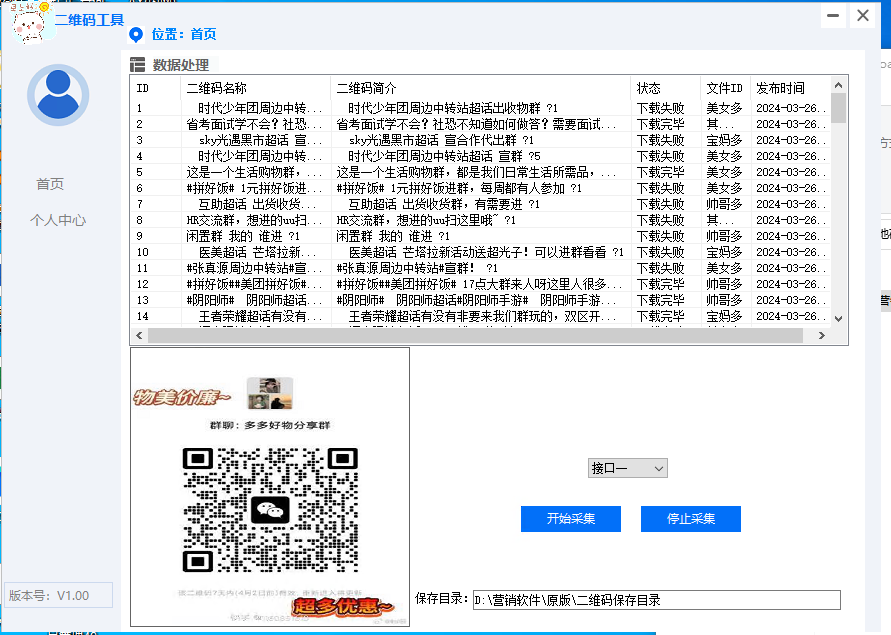Screen dimensions: 891x635
Task: Select row 8 HR交流群 description
Action: 426,220
